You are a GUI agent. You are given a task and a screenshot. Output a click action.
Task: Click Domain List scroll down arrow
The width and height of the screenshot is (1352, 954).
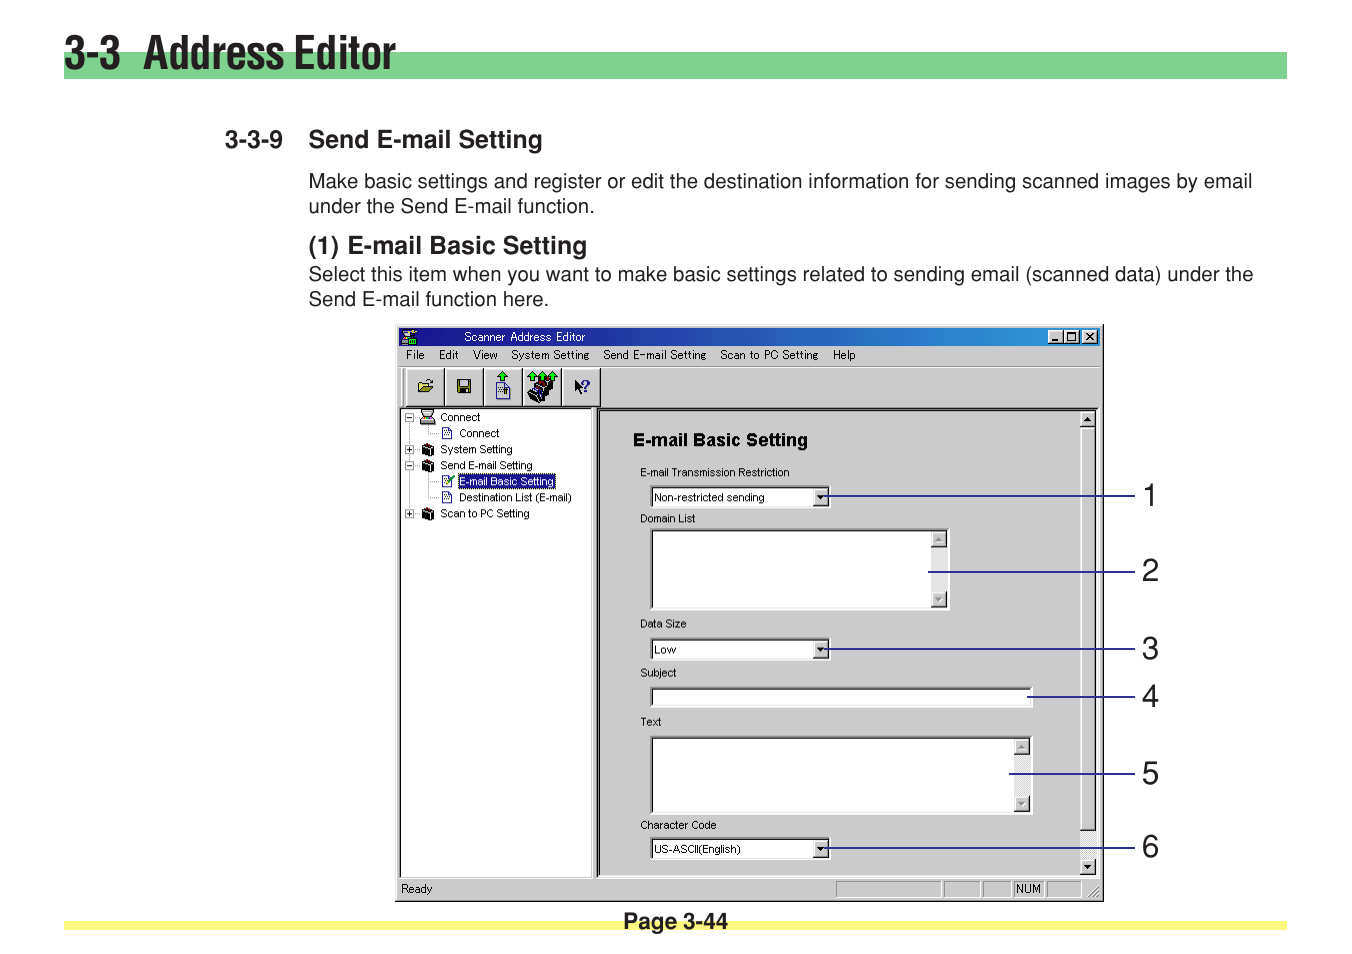(x=938, y=600)
